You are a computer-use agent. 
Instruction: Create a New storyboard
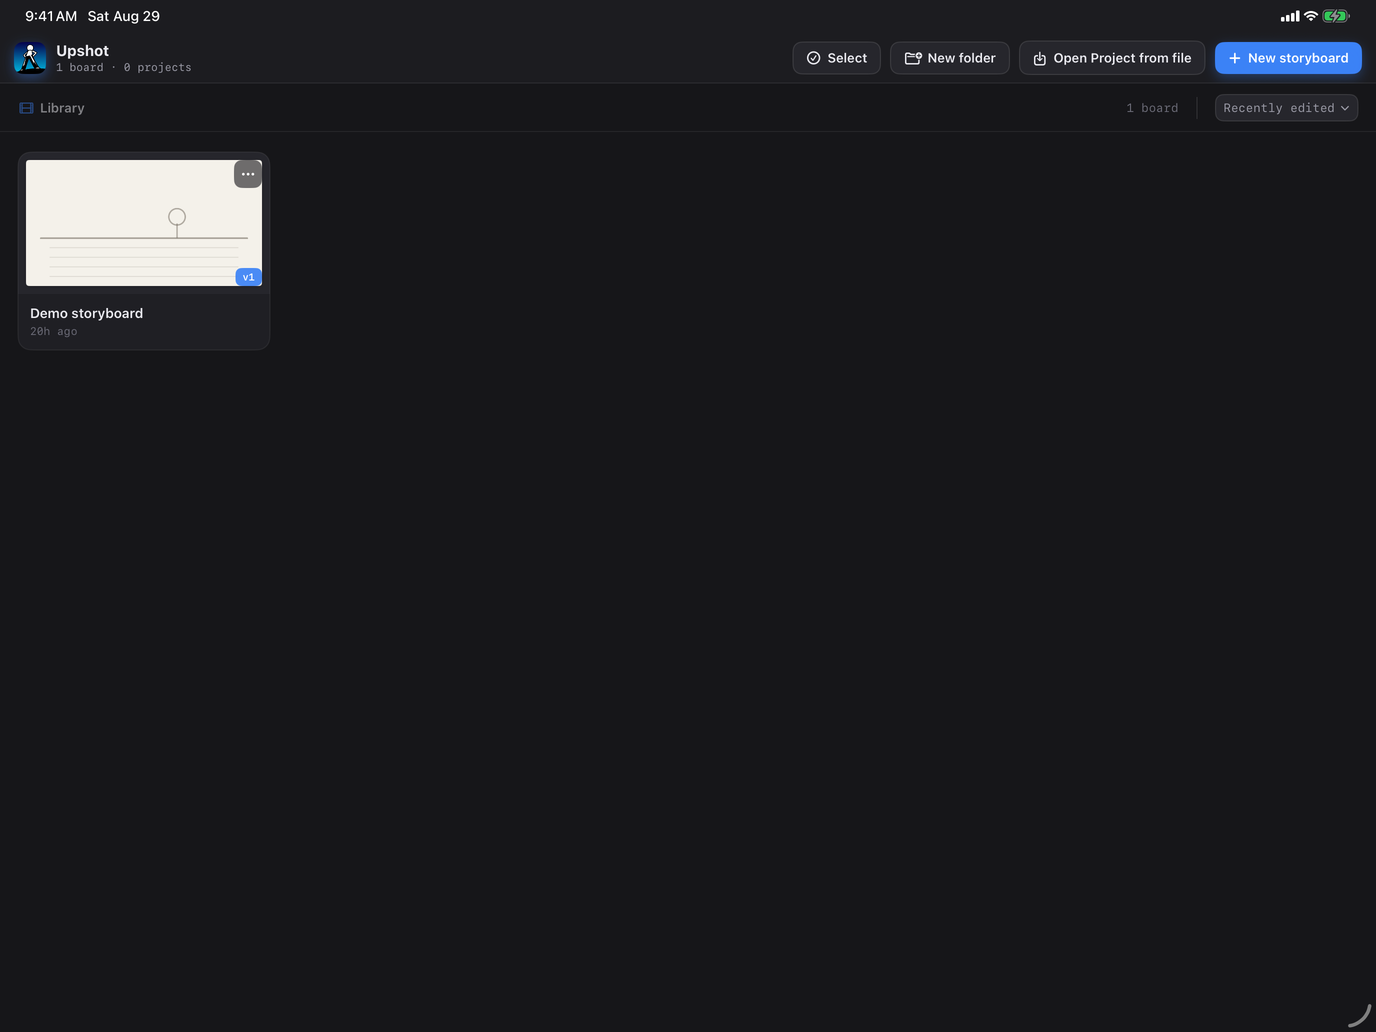tap(1288, 58)
